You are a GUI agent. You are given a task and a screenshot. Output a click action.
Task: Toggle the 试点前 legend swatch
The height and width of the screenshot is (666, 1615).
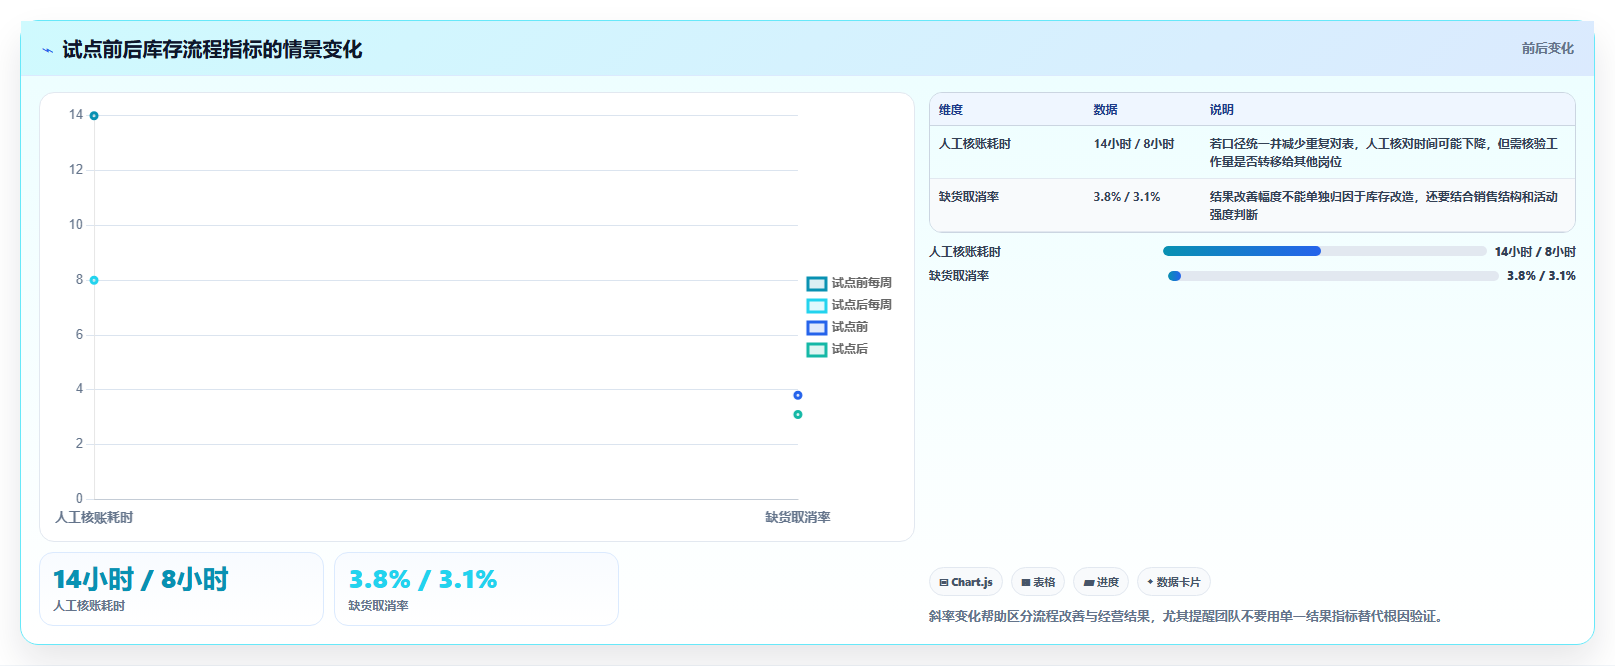817,328
